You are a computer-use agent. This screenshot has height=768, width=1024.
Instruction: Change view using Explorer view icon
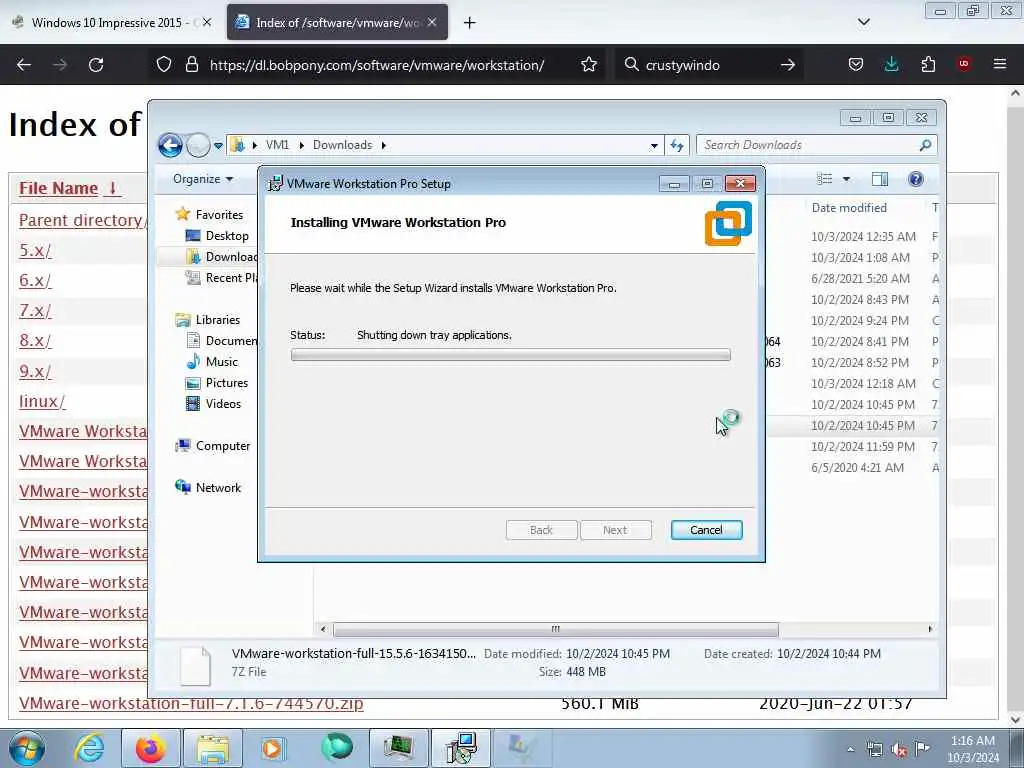pos(825,179)
